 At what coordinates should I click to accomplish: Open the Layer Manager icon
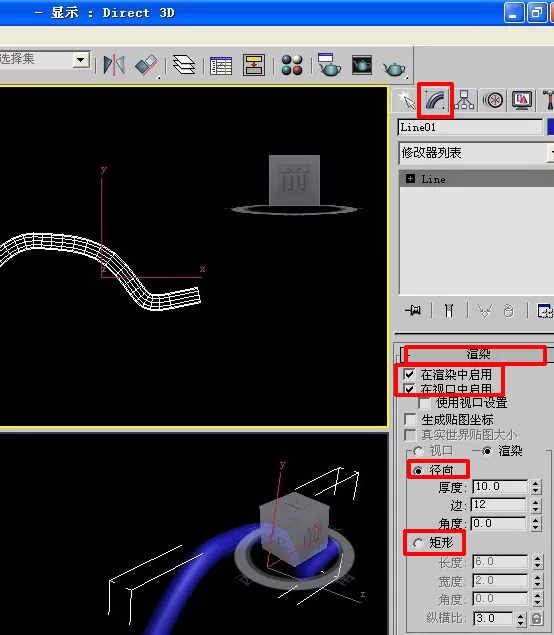point(184,65)
